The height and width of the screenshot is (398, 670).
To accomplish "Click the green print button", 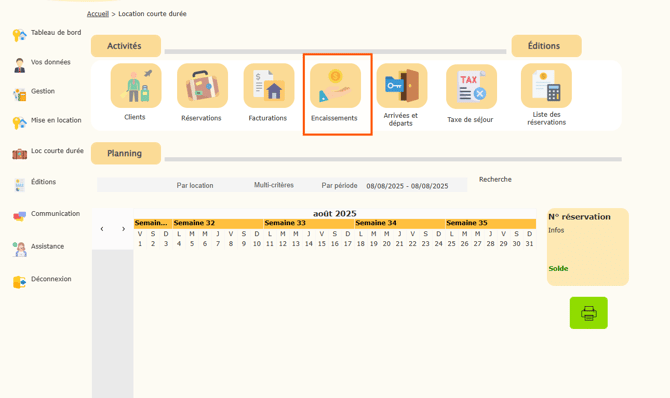I will 588,313.
